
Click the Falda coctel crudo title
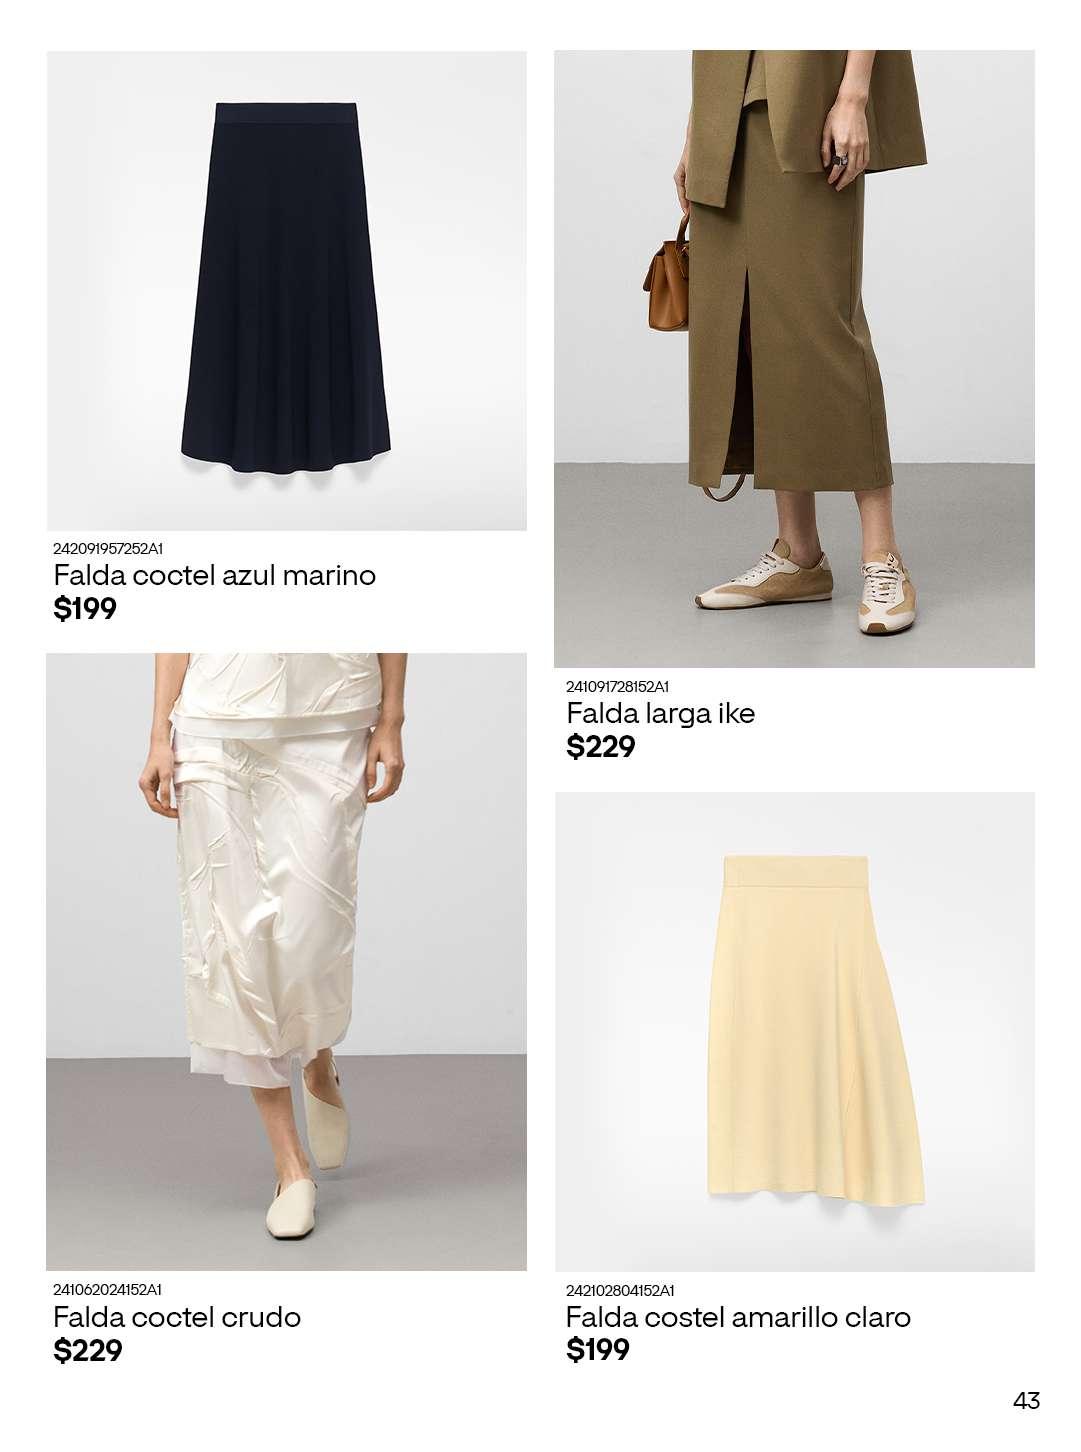177,1317
